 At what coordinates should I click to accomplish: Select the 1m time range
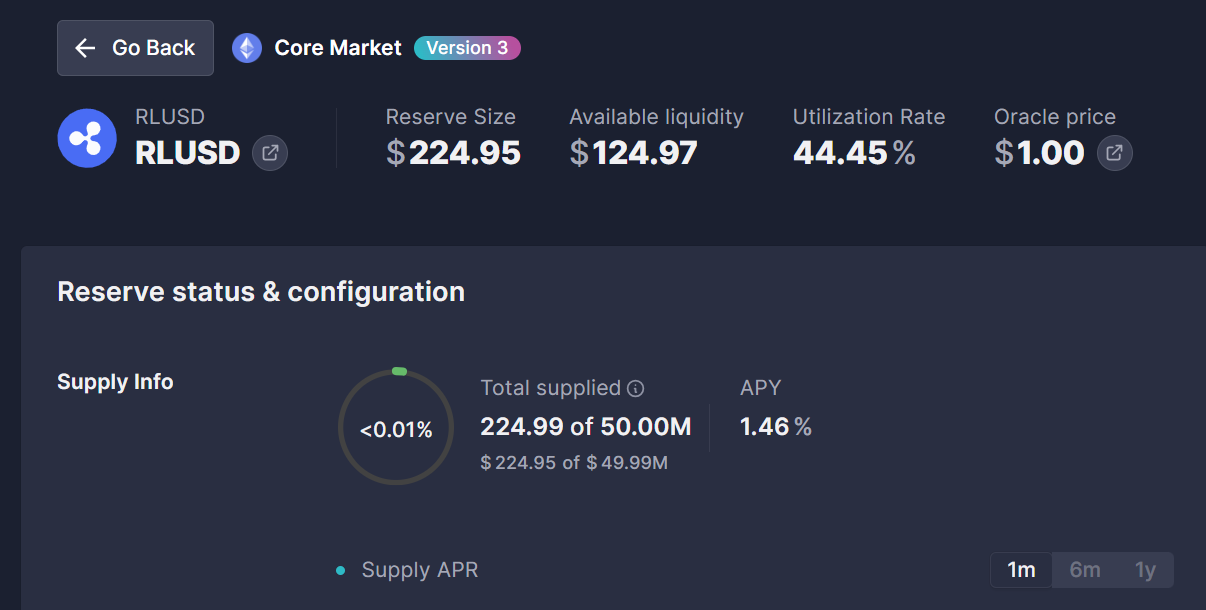point(1021,570)
